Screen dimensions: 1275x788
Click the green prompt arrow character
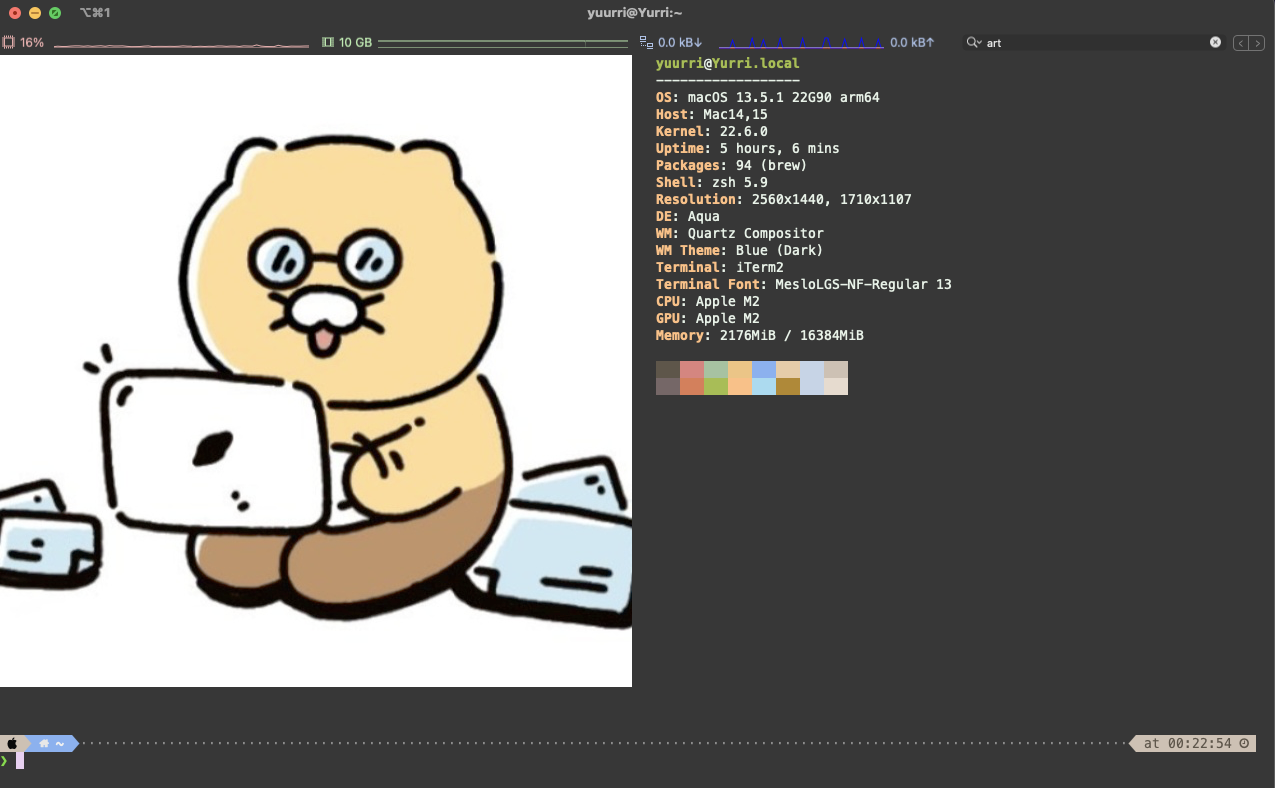[x=4, y=761]
